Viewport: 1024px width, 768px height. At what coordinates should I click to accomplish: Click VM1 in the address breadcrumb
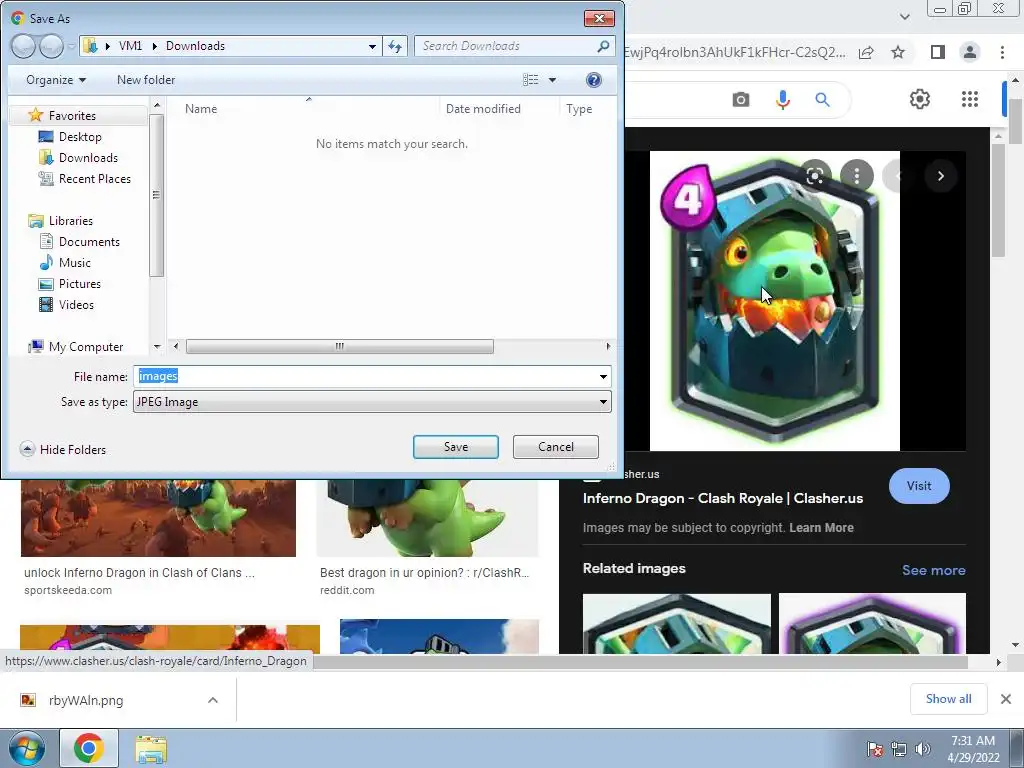pyautogui.click(x=131, y=46)
